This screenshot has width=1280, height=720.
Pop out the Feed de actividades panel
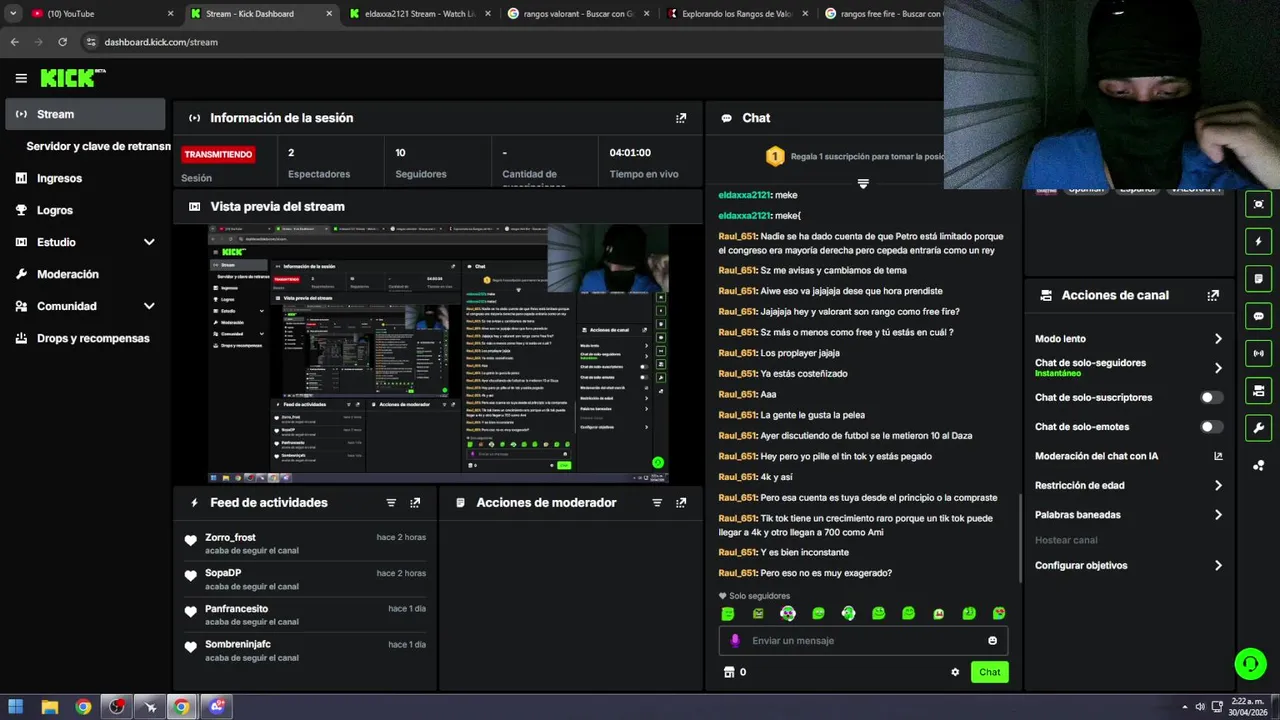pyautogui.click(x=415, y=503)
